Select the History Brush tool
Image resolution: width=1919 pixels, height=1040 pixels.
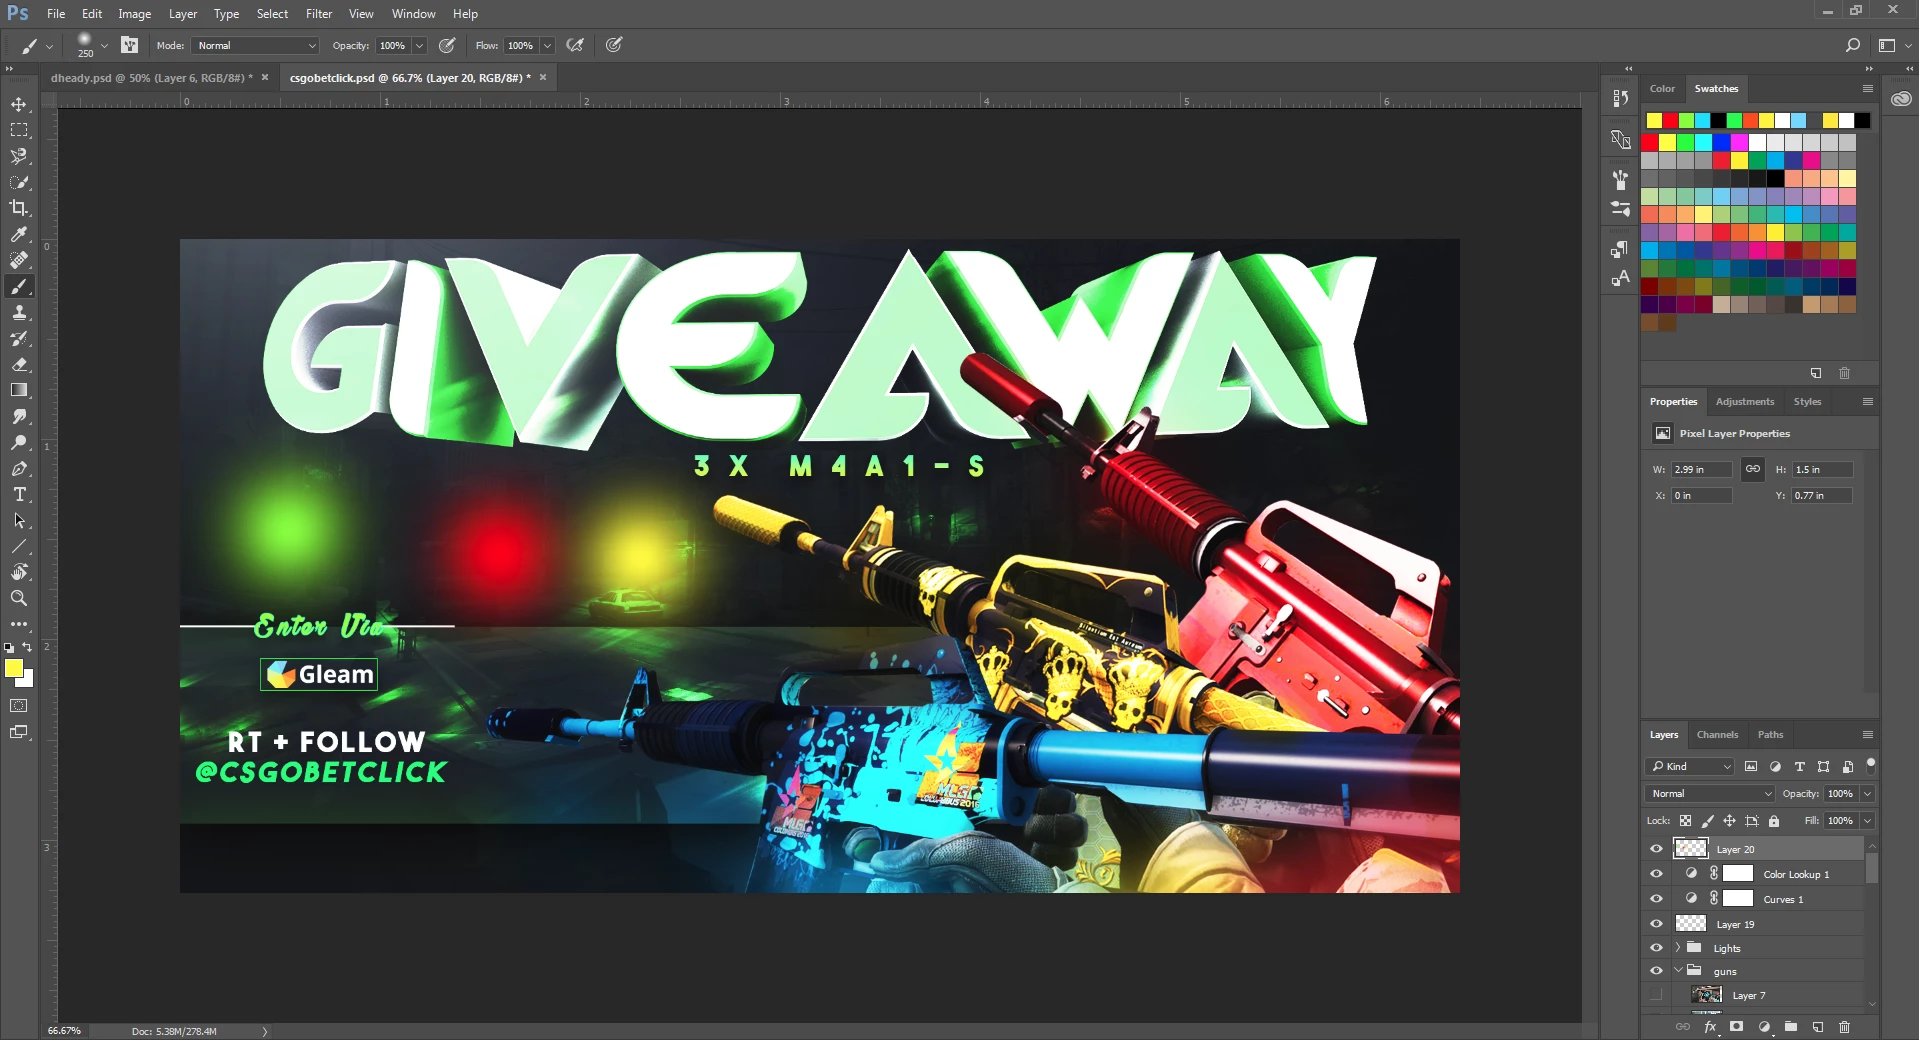(x=19, y=339)
